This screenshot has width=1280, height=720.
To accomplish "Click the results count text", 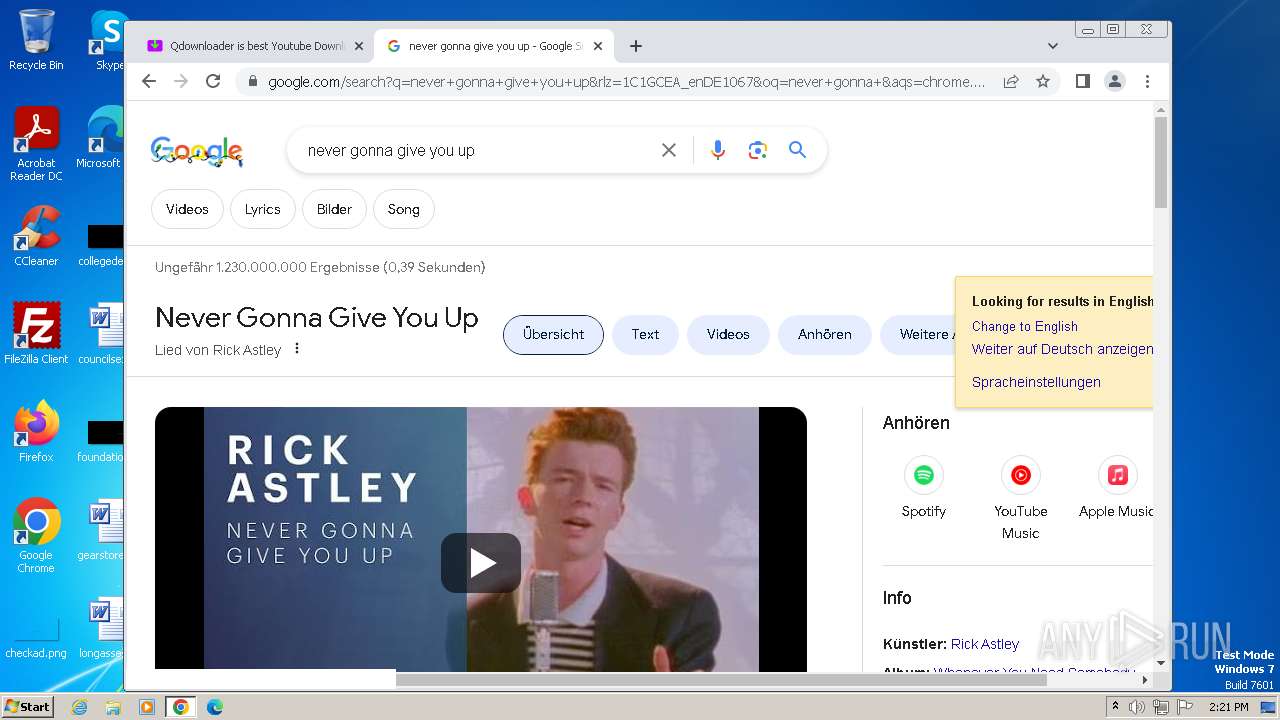I will tap(320, 267).
